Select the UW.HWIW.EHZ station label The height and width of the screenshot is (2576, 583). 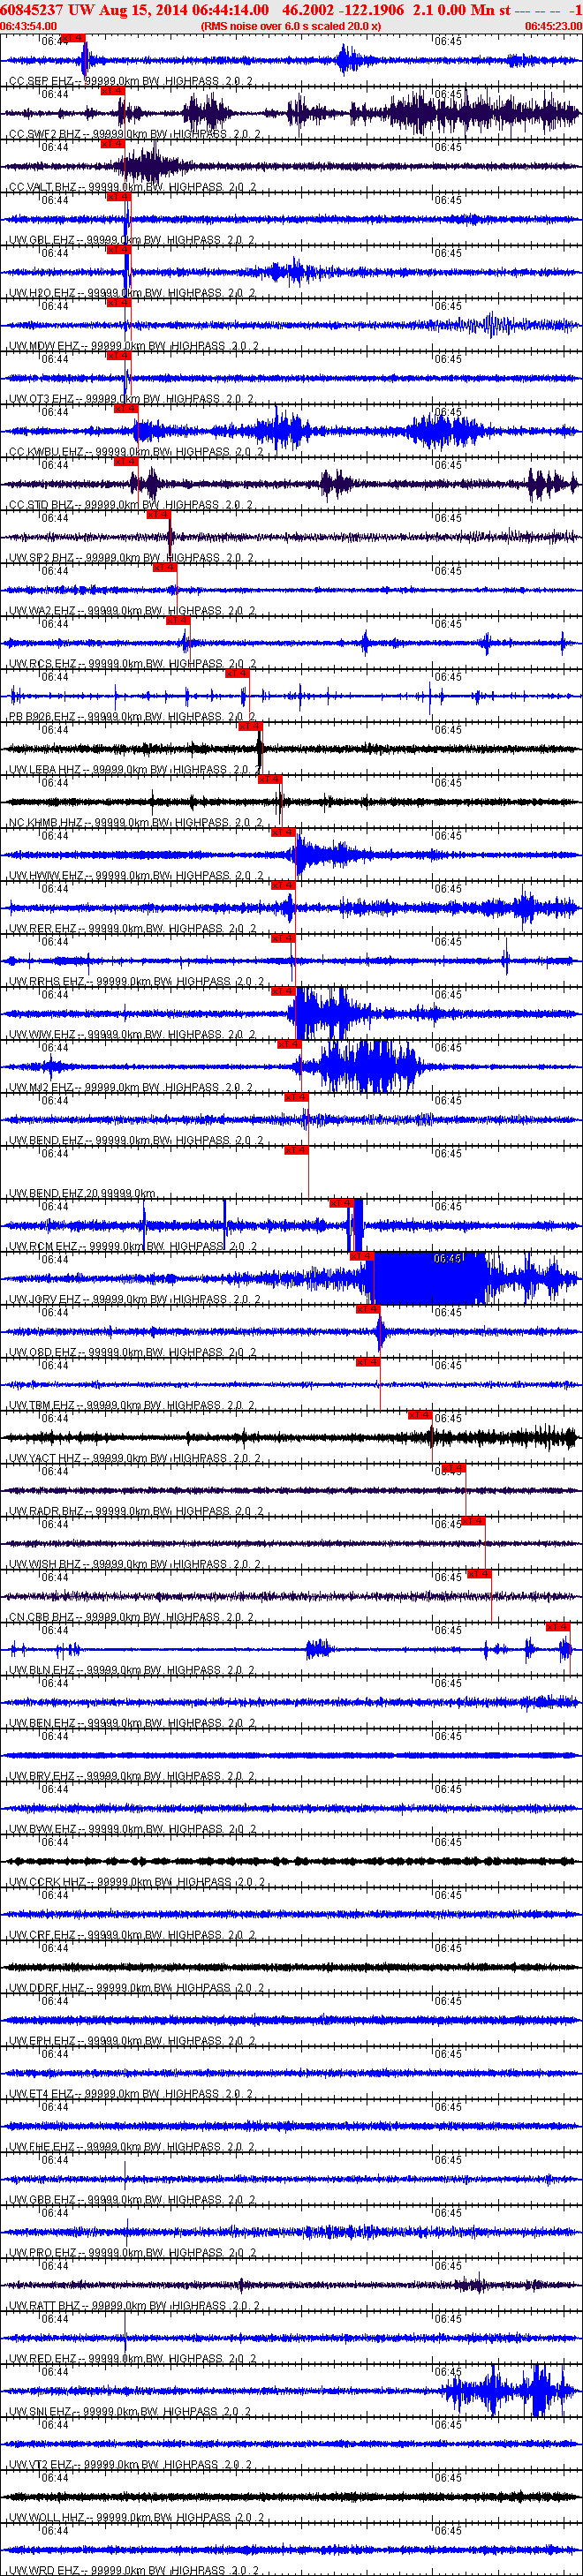[135, 876]
